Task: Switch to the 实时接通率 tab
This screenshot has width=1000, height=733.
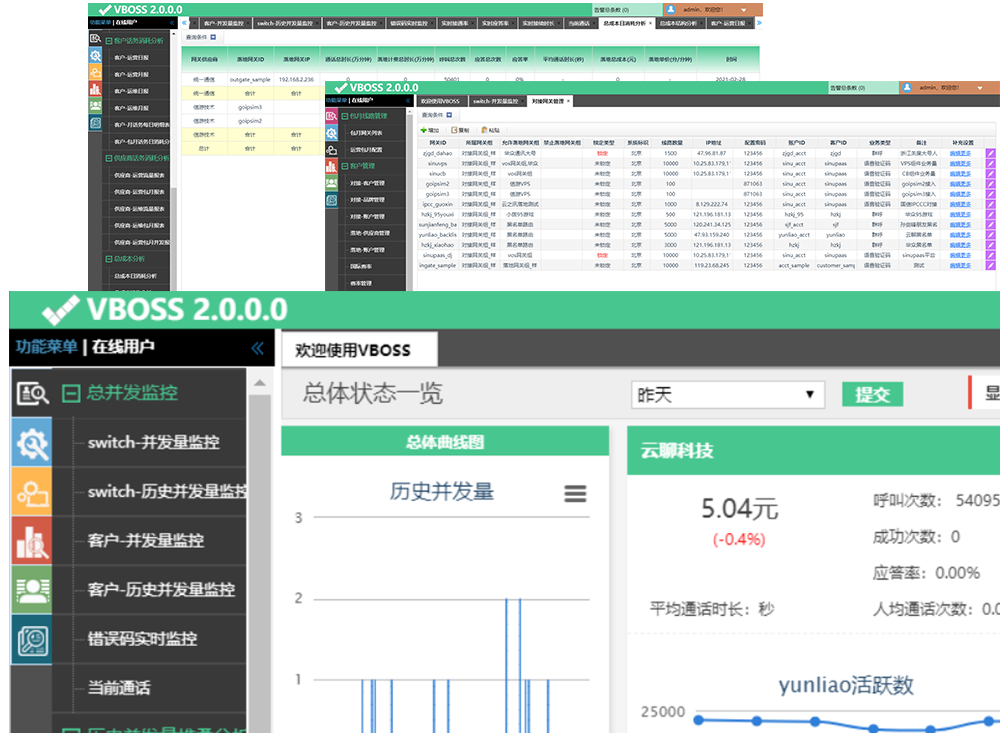Action: [455, 24]
